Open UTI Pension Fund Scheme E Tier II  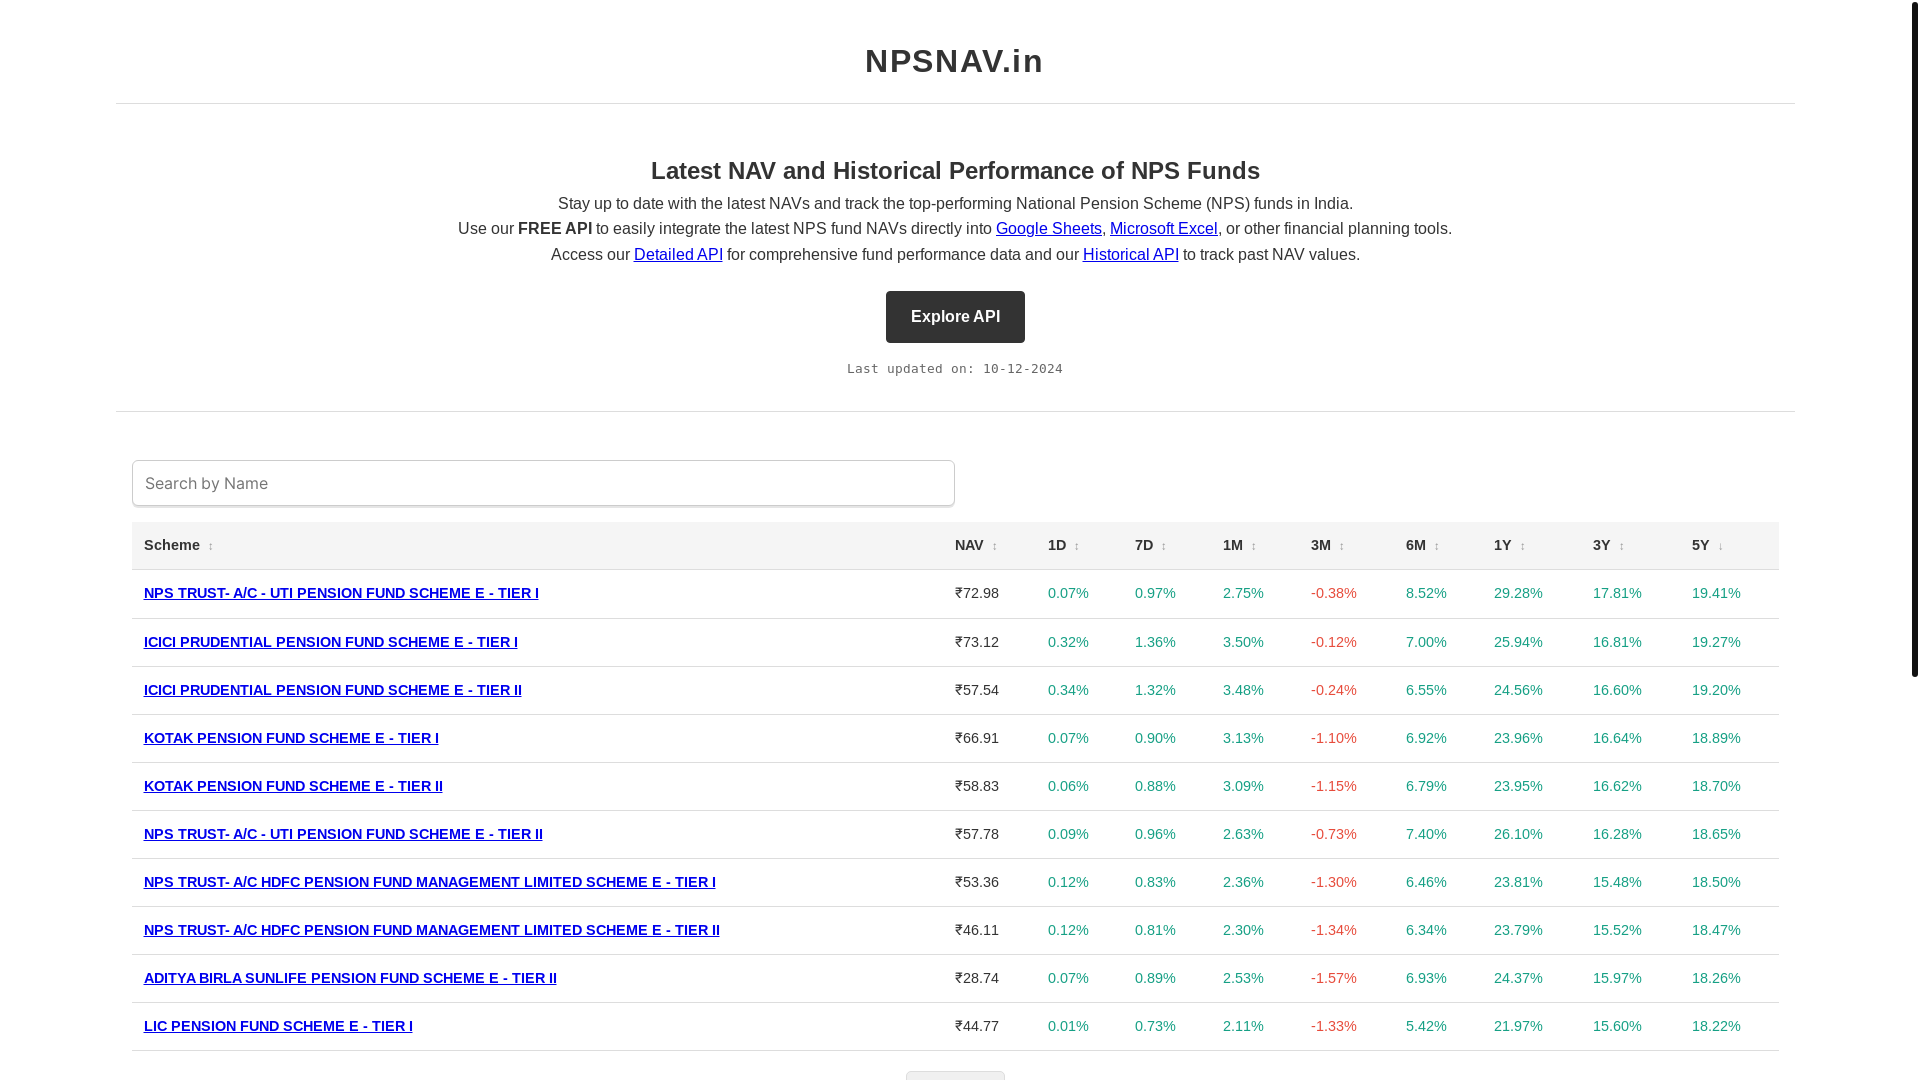point(343,834)
